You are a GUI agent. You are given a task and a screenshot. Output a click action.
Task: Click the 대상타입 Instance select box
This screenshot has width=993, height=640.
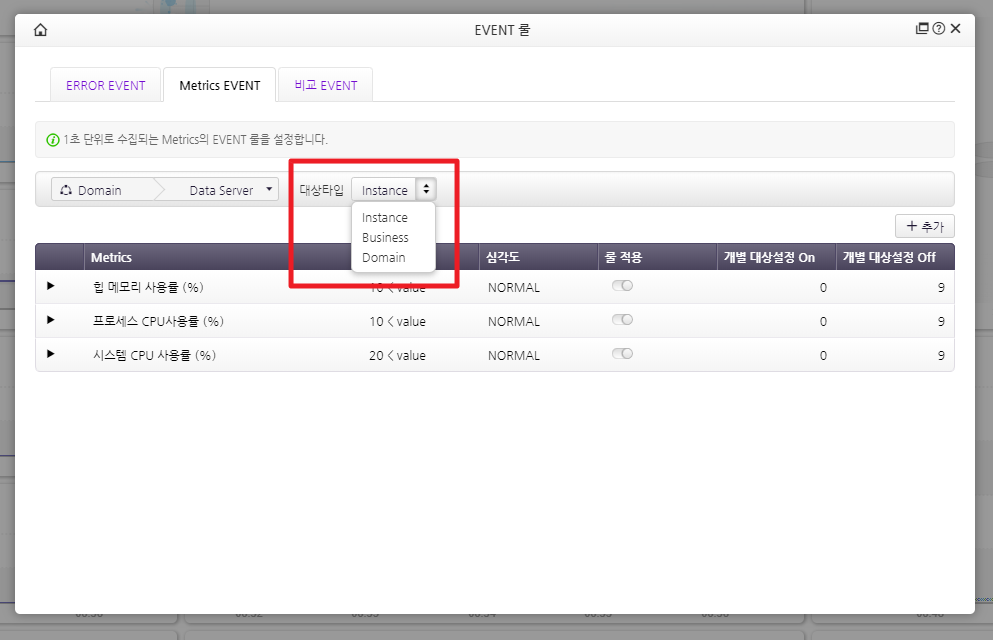point(393,190)
